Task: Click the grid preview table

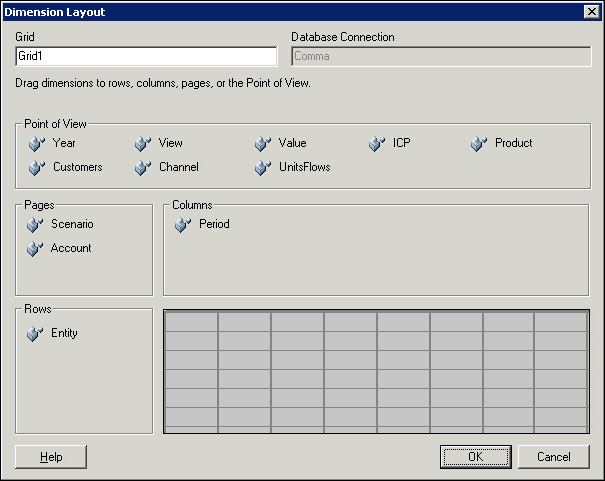Action: tap(376, 371)
